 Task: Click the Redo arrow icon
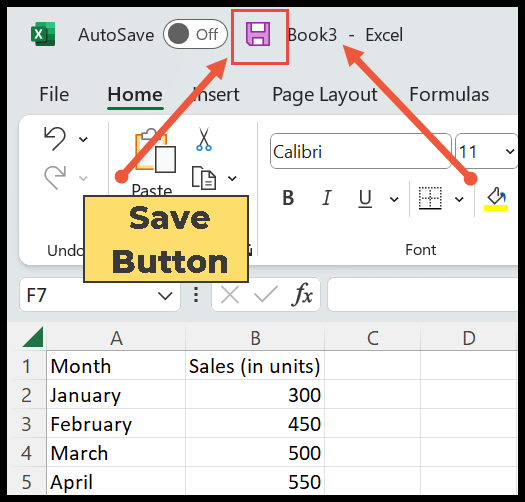[55, 177]
